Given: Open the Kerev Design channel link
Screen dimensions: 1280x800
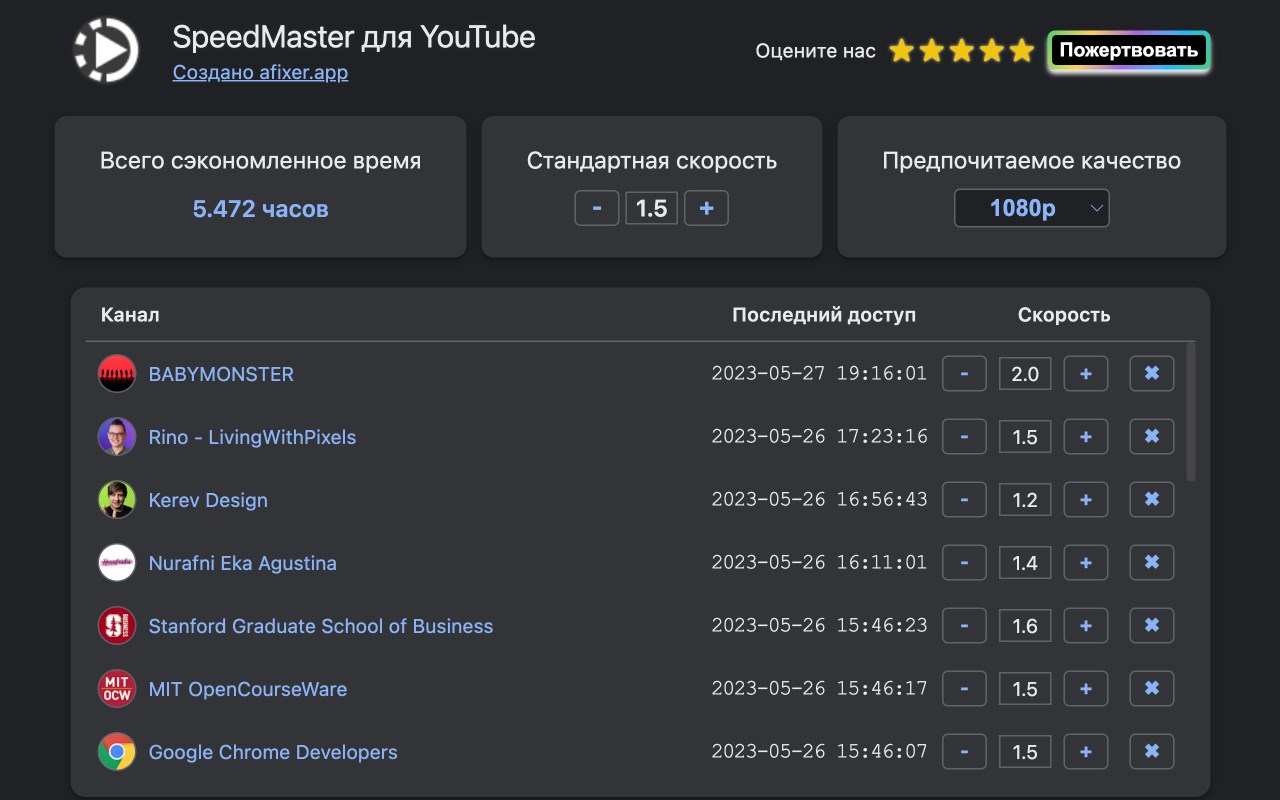Looking at the screenshot, I should (x=208, y=500).
